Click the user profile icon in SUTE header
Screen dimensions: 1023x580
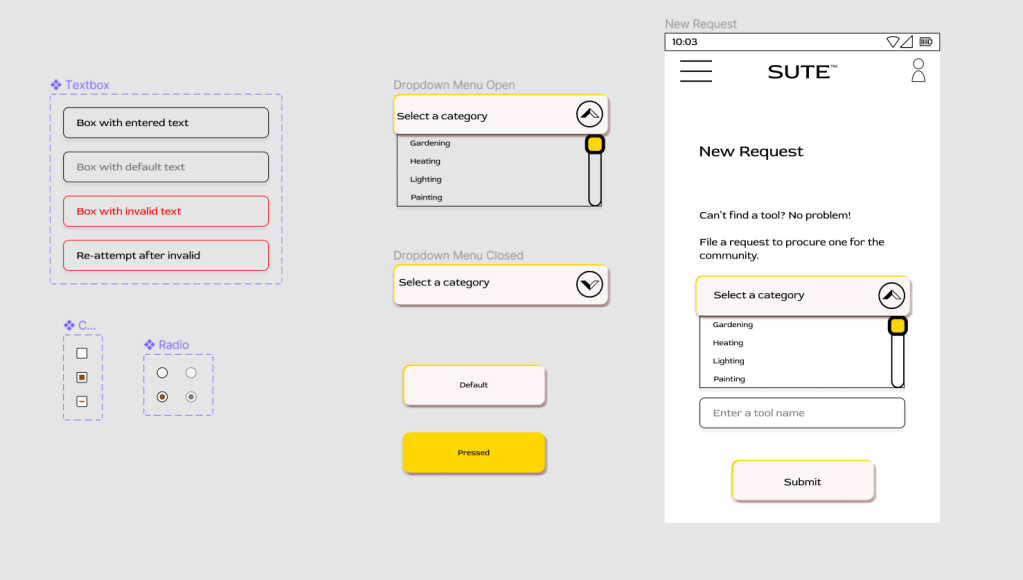click(918, 70)
